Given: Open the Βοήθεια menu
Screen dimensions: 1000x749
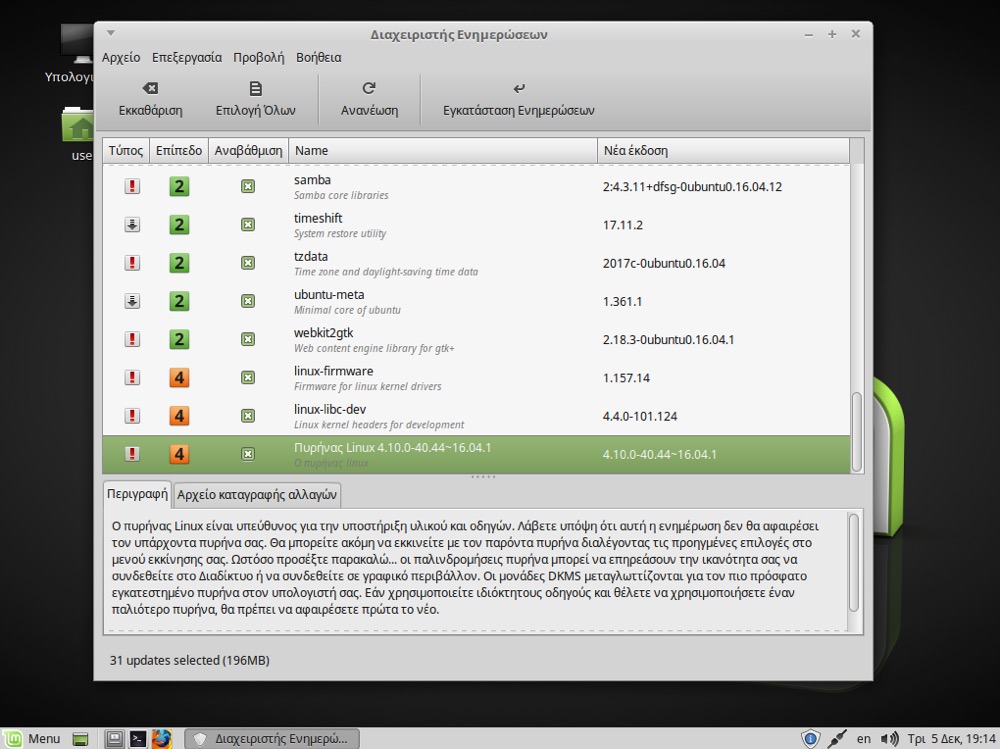Looking at the screenshot, I should [318, 57].
